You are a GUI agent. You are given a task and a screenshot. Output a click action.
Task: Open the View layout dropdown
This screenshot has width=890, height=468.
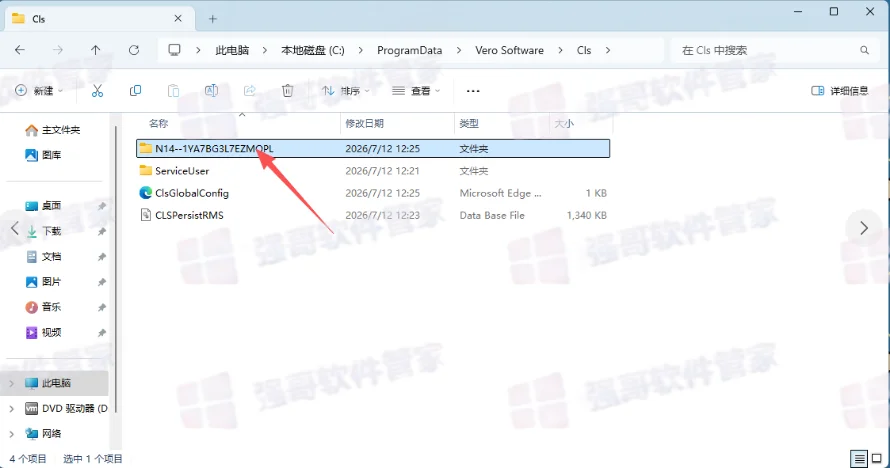pyautogui.click(x=416, y=91)
